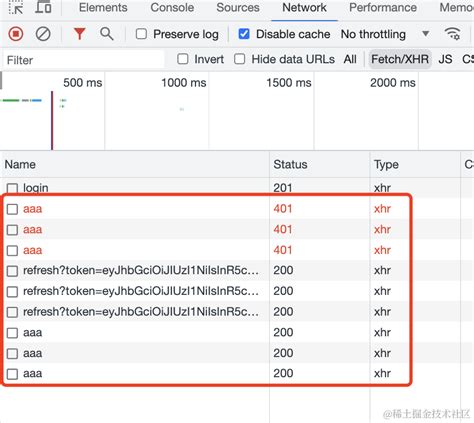The width and height of the screenshot is (474, 423).
Task: Select the Fetch/XHR filter button
Action: tap(400, 59)
